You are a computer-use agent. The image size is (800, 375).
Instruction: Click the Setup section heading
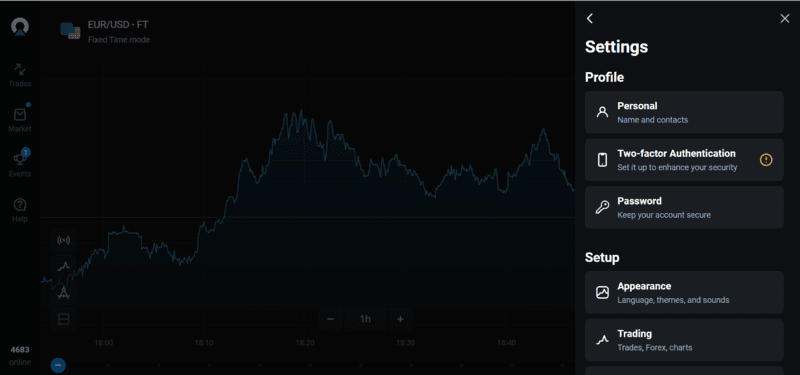coord(602,258)
